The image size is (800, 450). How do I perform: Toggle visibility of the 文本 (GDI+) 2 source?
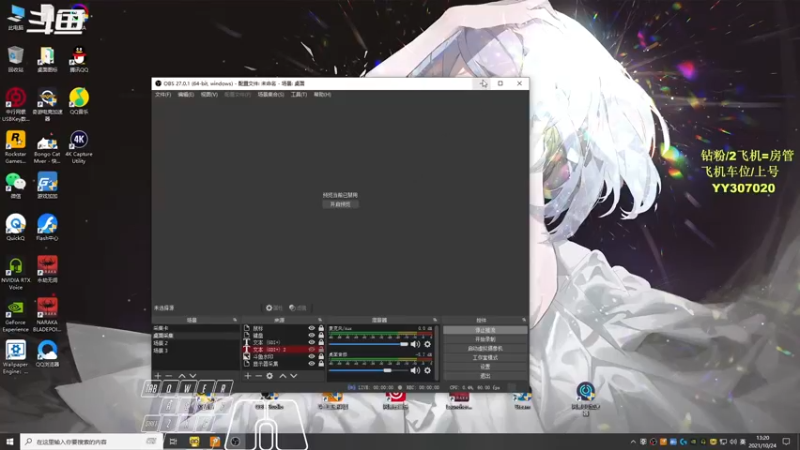point(311,349)
